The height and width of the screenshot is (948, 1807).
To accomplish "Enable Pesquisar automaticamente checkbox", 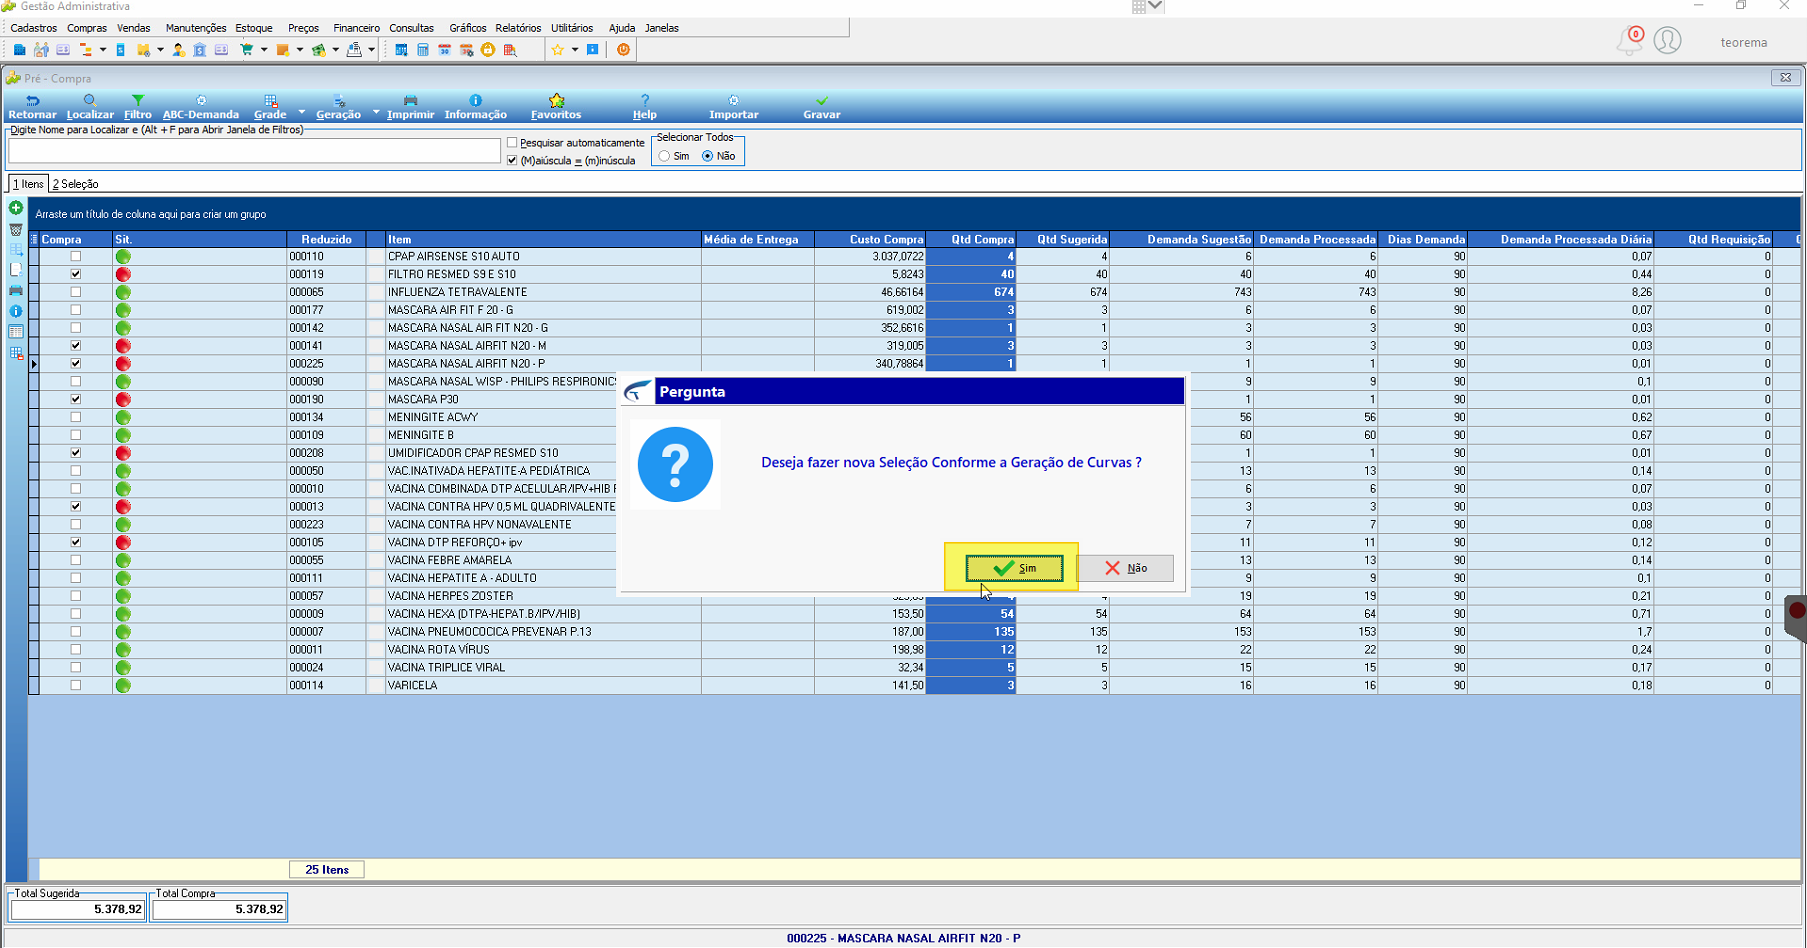I will coord(512,143).
